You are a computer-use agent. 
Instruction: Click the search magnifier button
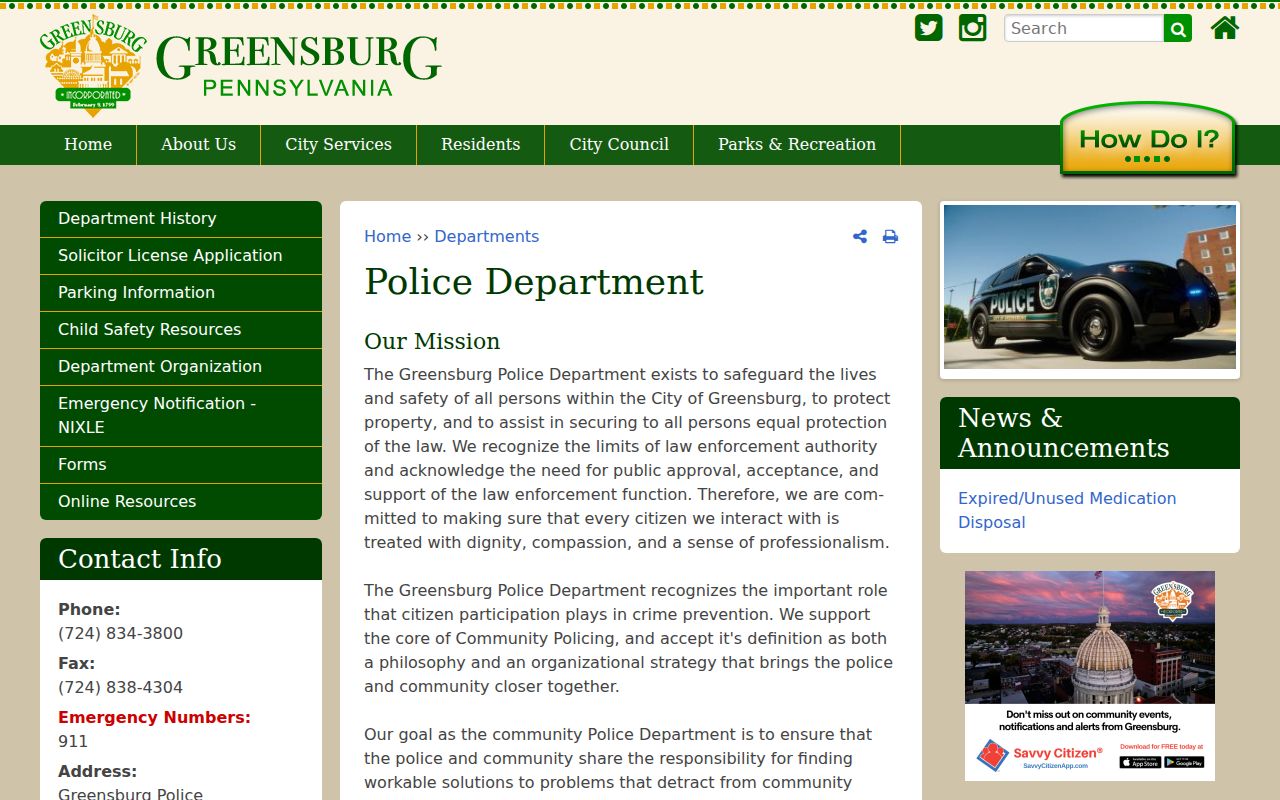pyautogui.click(x=1178, y=29)
